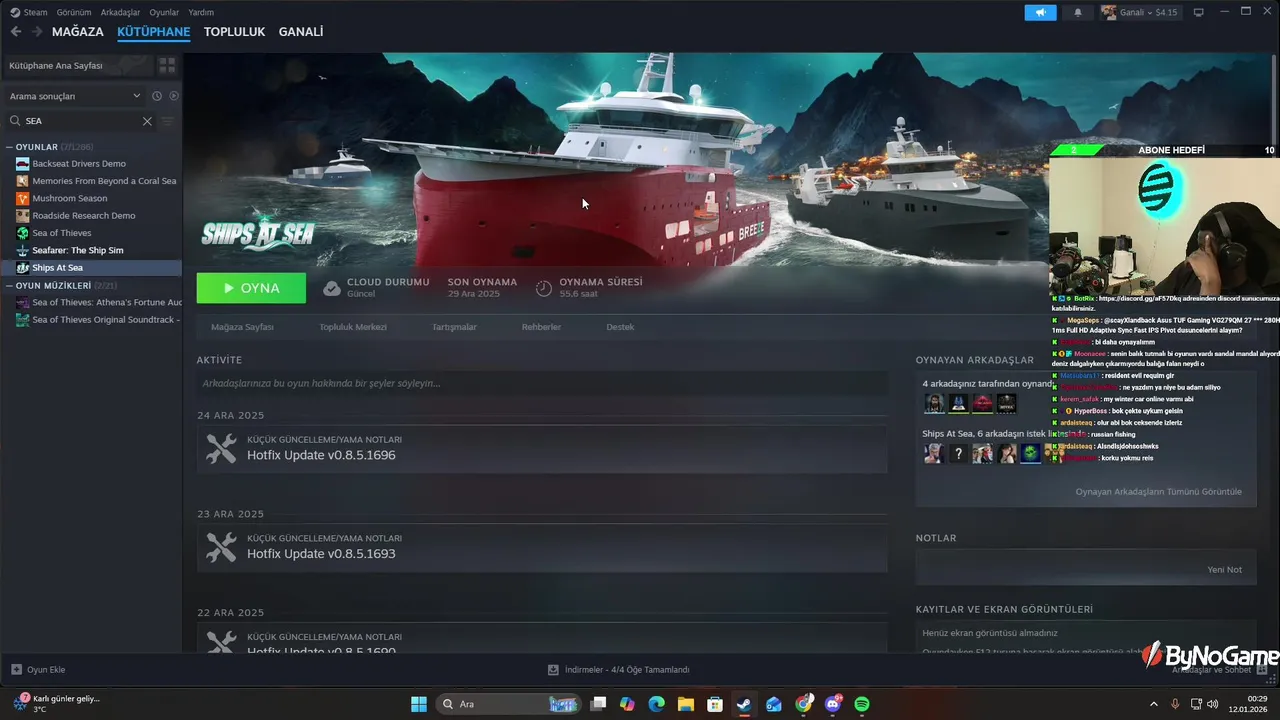1280x720 pixels.
Task: Click Oyun Ekle plus icon
Action: [16, 669]
